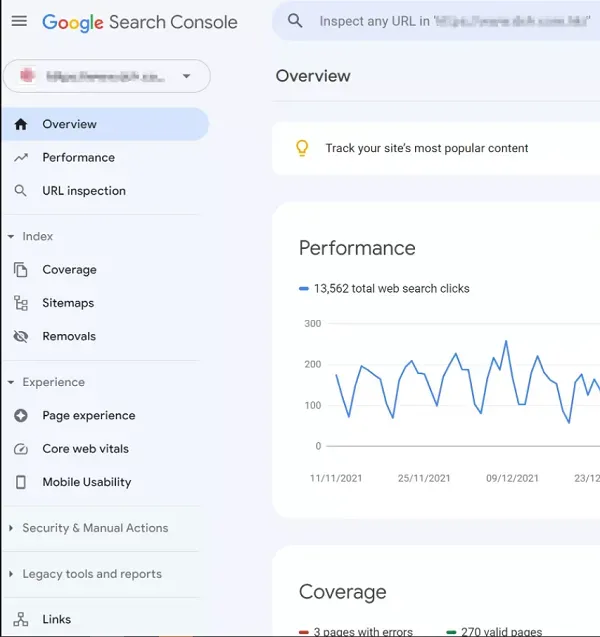Click the 09/12/2021 axis date label
This screenshot has height=637, width=600.
tap(512, 479)
